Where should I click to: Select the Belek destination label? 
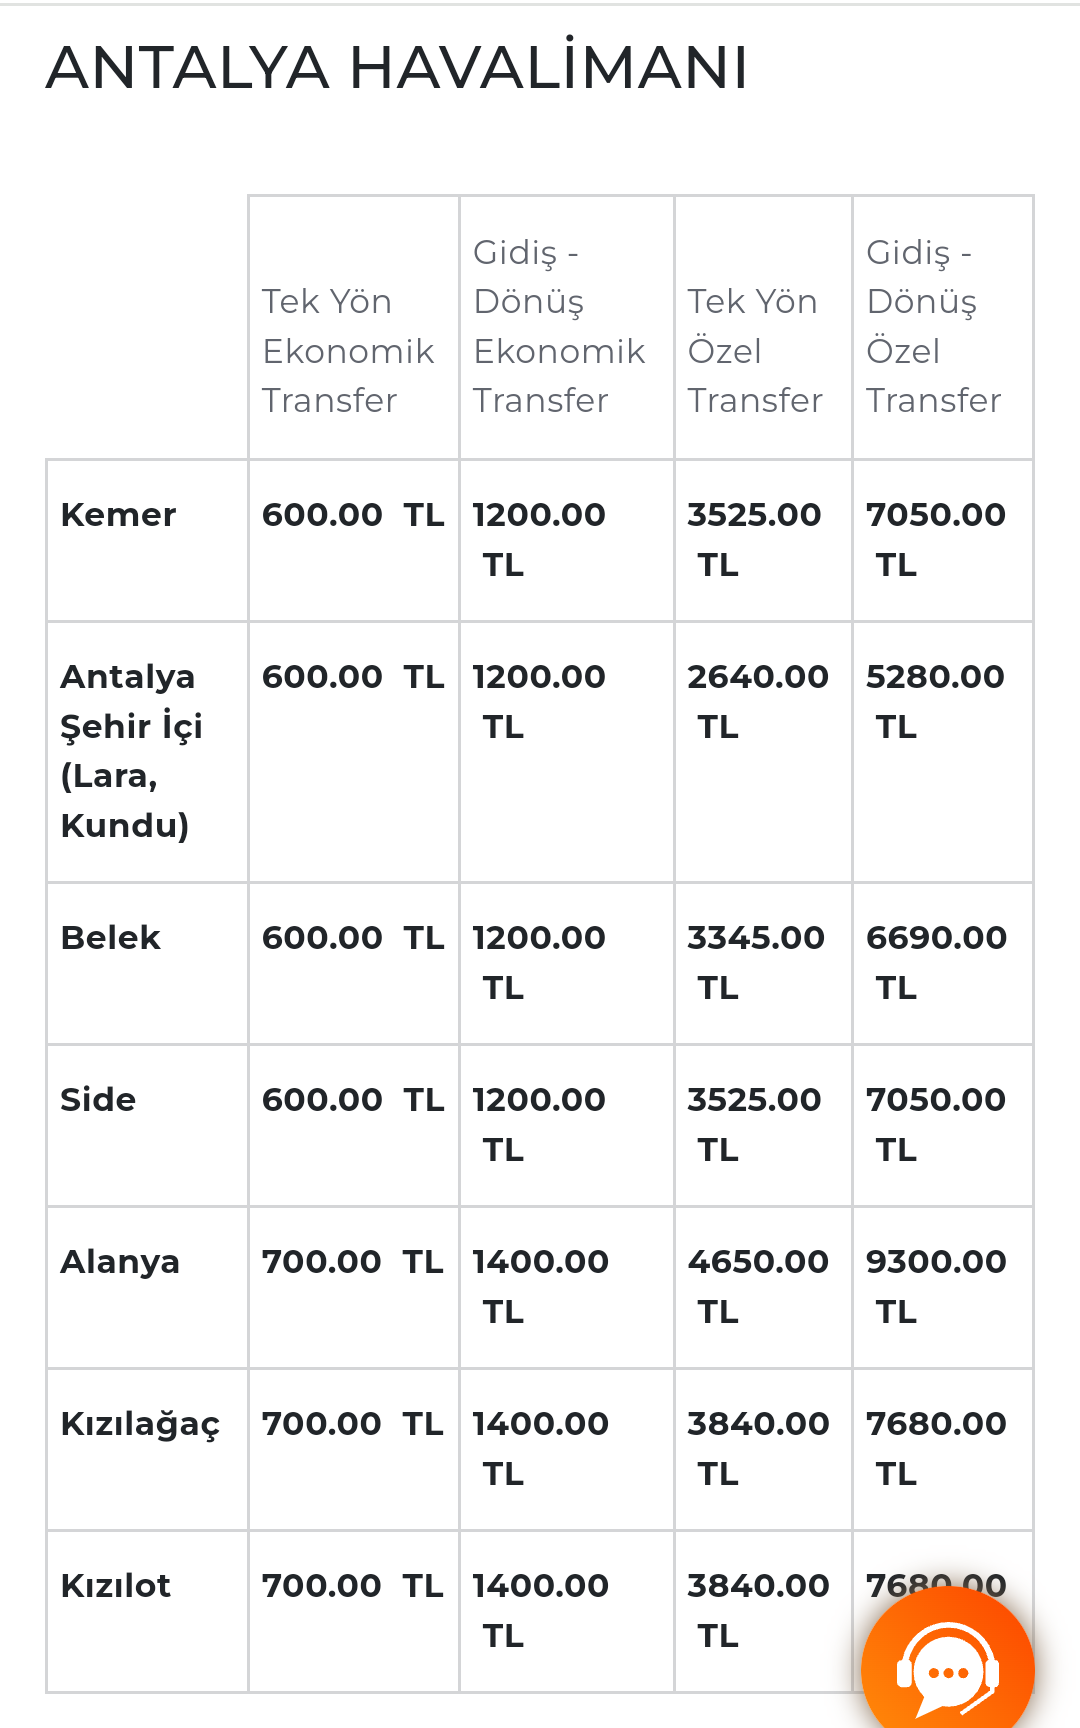click(110, 937)
